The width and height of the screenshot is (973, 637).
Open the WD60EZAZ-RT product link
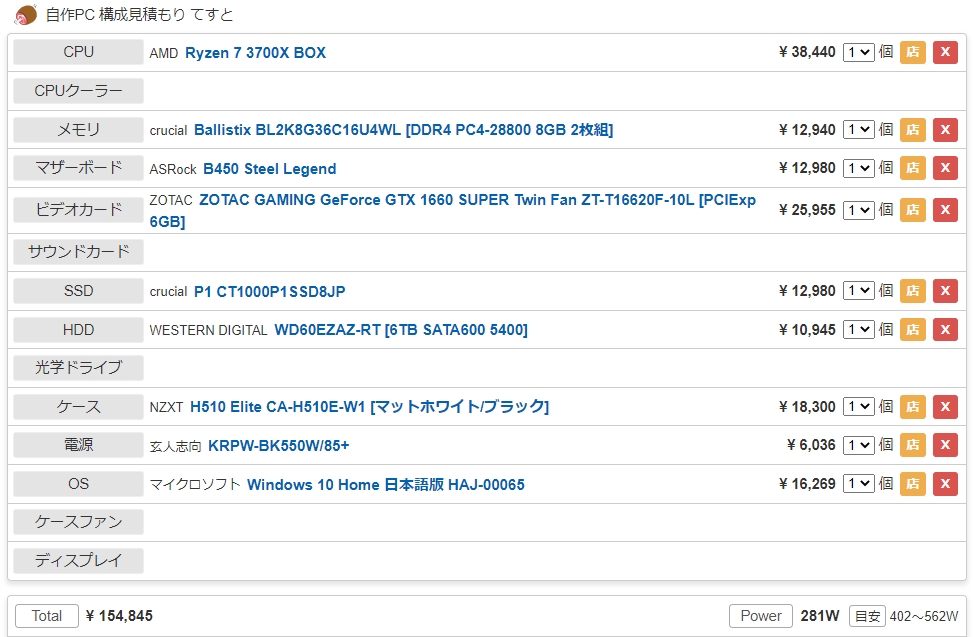(401, 330)
